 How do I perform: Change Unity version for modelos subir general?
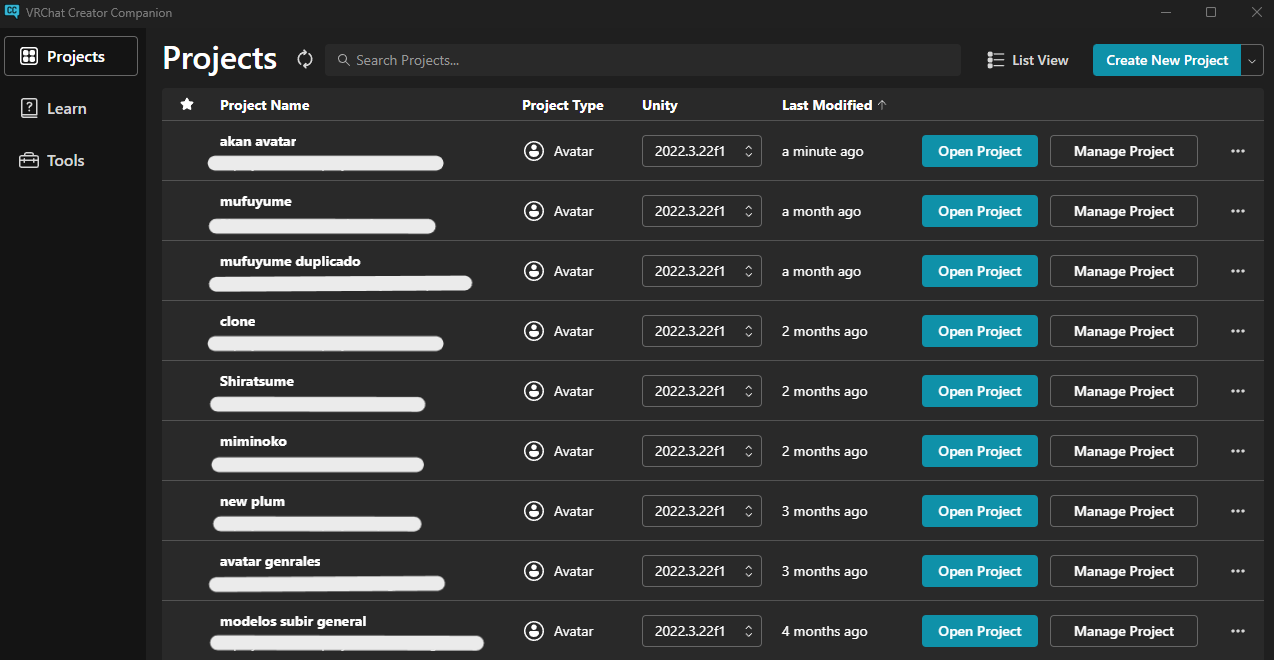pos(702,631)
